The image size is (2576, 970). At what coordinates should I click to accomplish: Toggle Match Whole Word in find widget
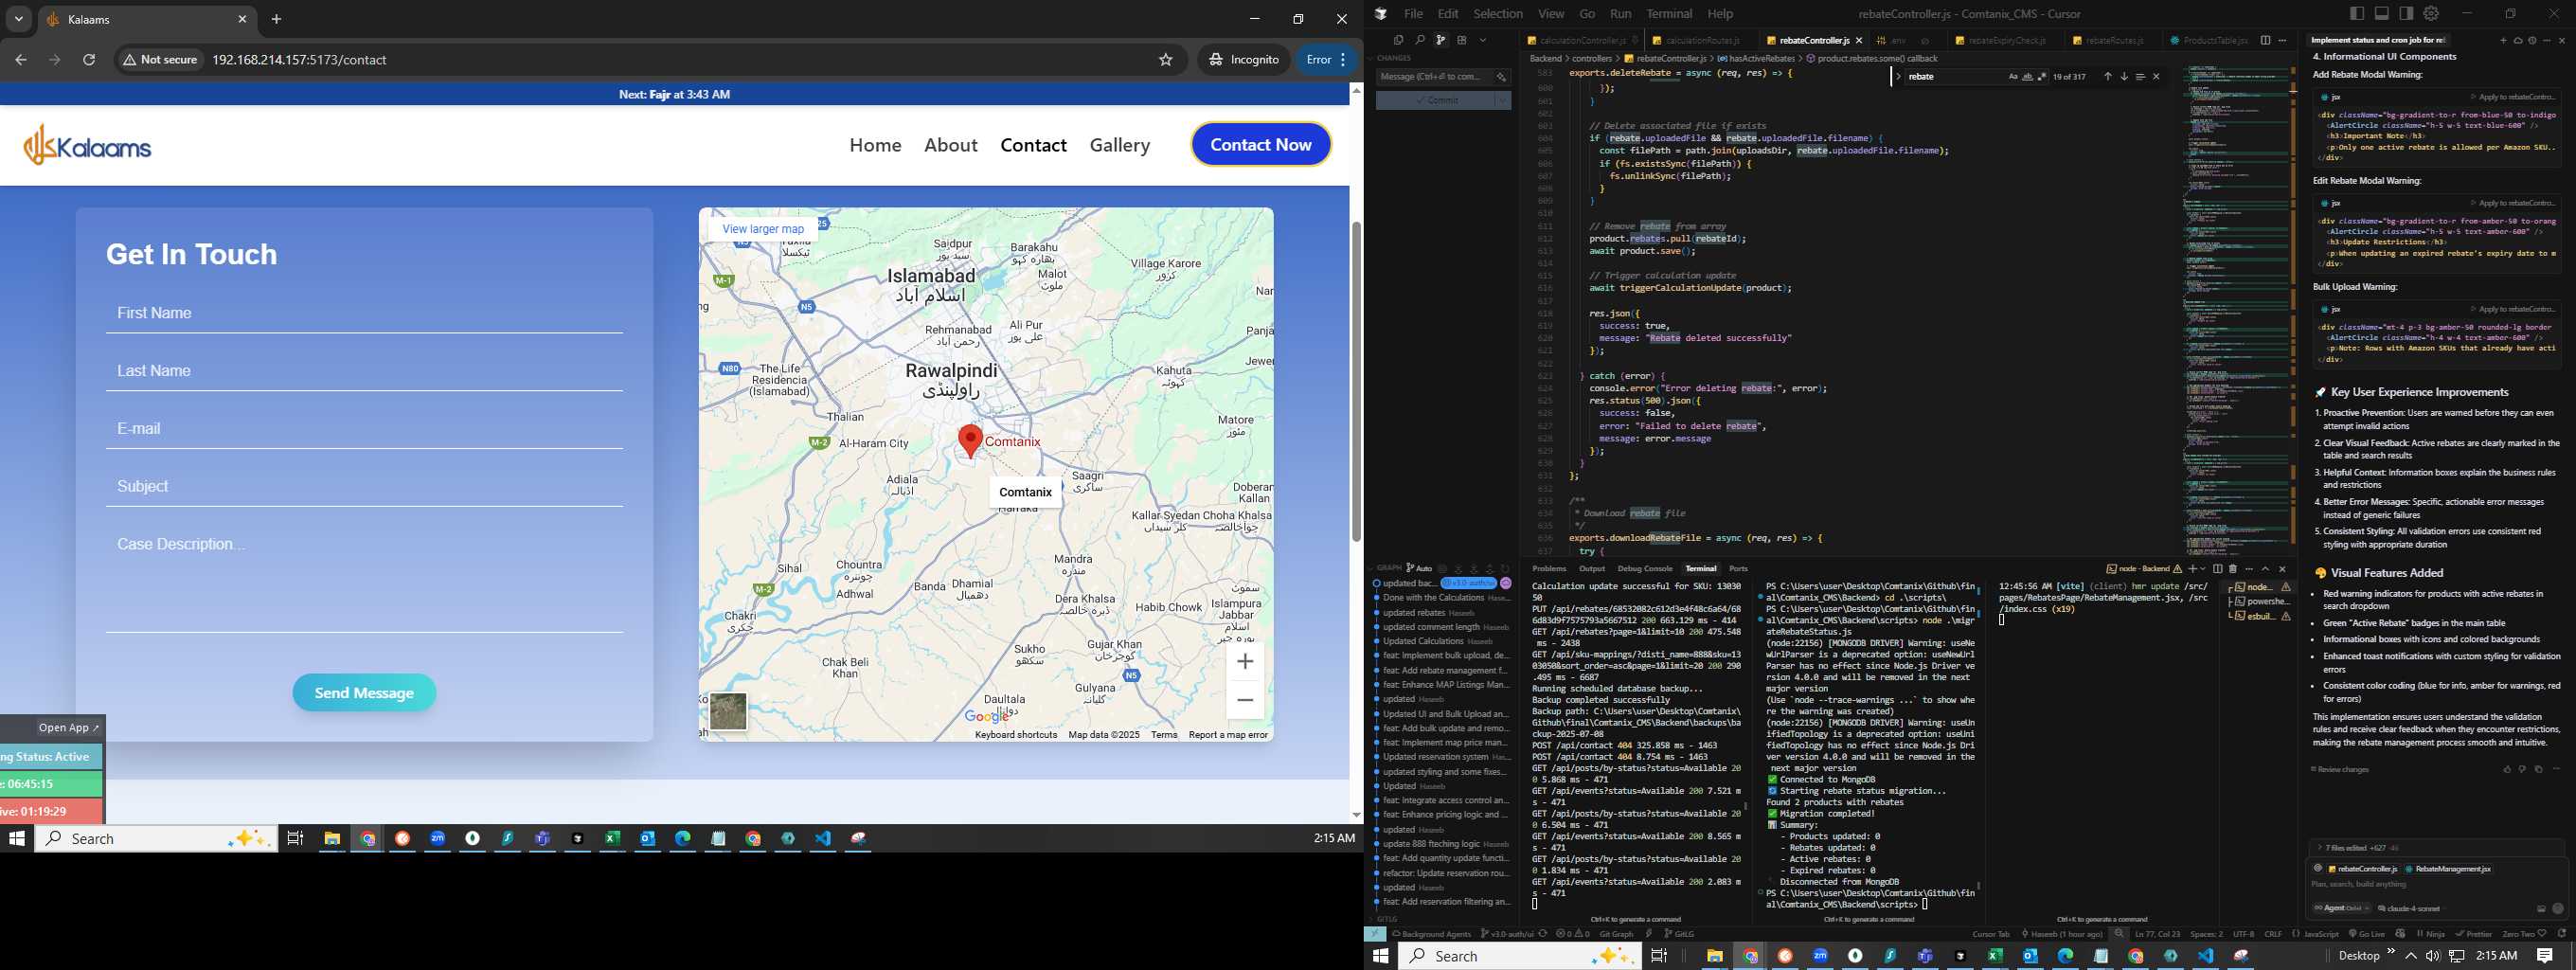pos(2028,76)
